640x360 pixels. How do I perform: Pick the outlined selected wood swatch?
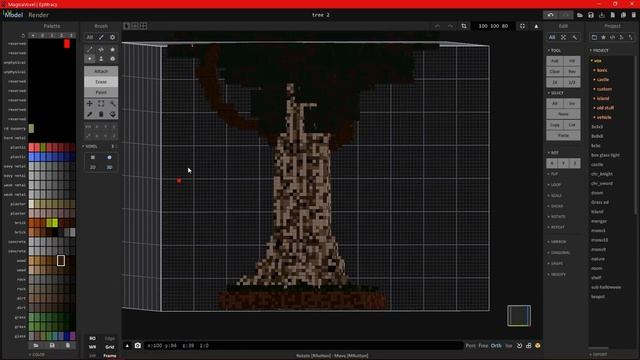pos(61,260)
